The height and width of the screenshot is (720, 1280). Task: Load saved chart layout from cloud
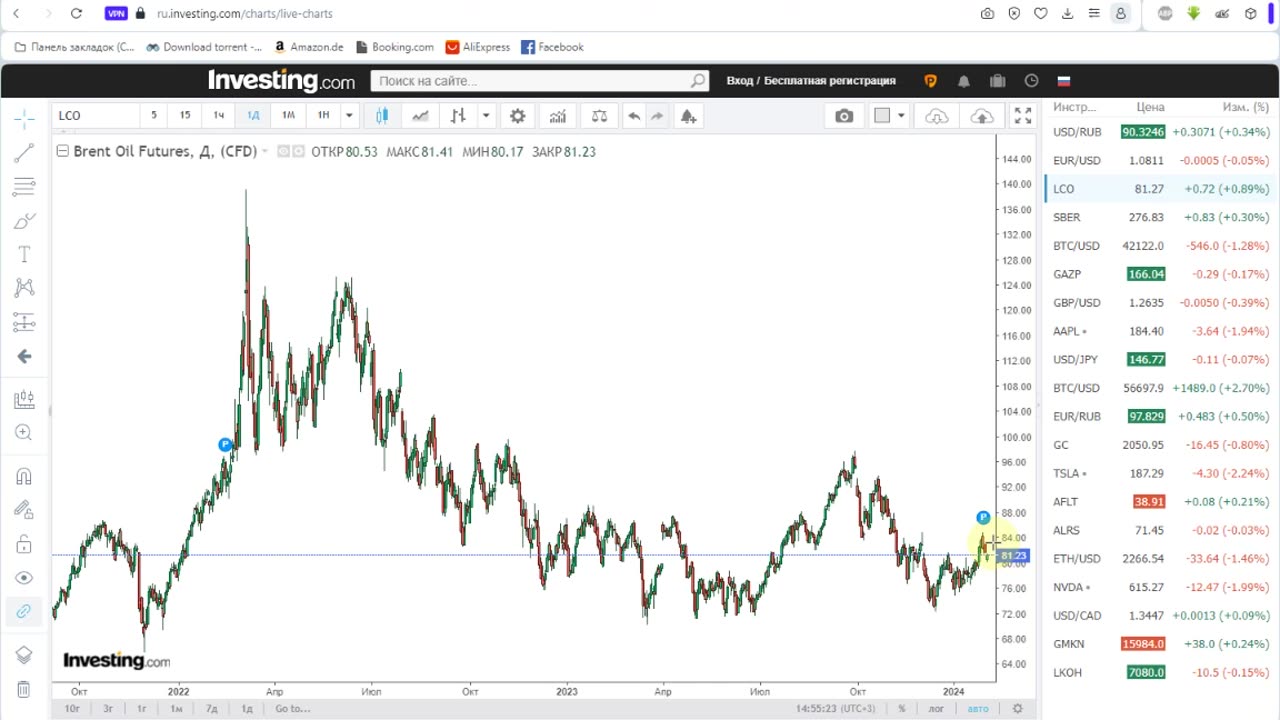(937, 116)
